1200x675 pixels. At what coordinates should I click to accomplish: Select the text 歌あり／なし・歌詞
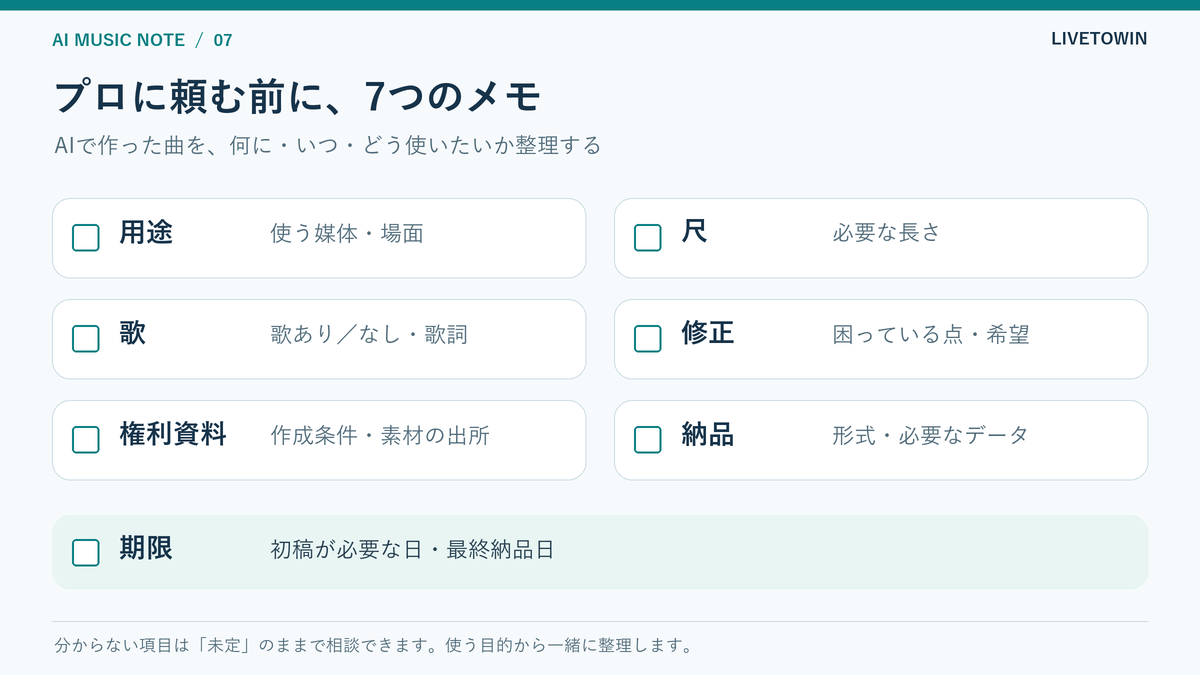pyautogui.click(x=369, y=335)
